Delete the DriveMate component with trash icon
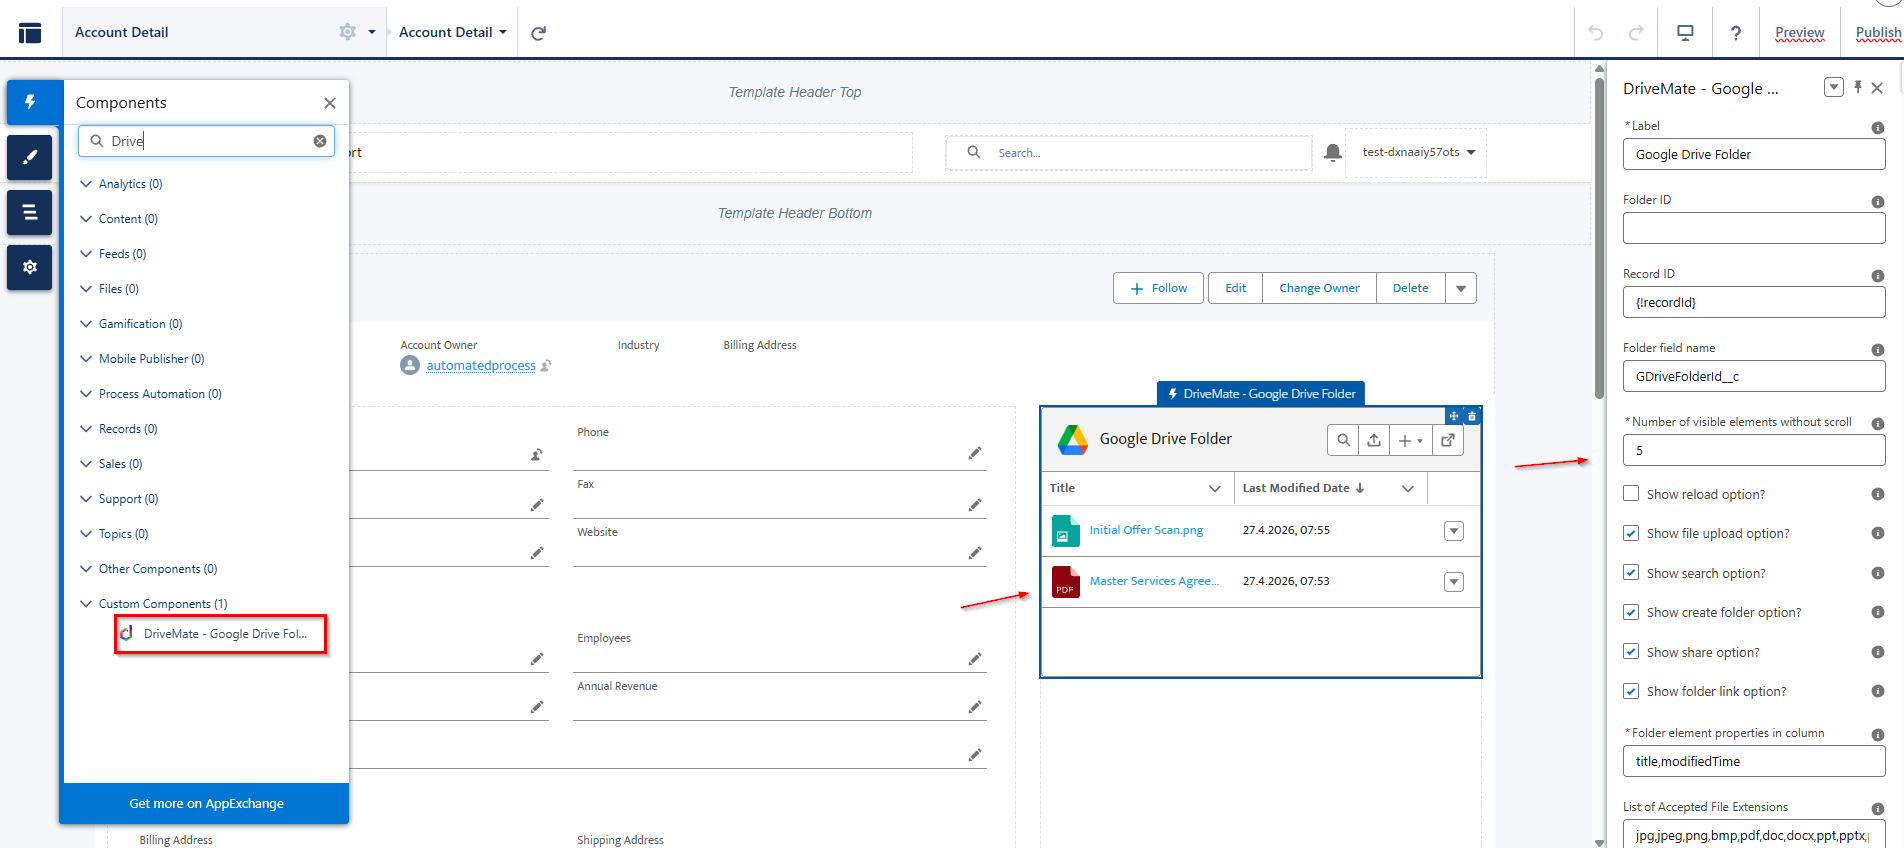The width and height of the screenshot is (1904, 848). (x=1472, y=415)
